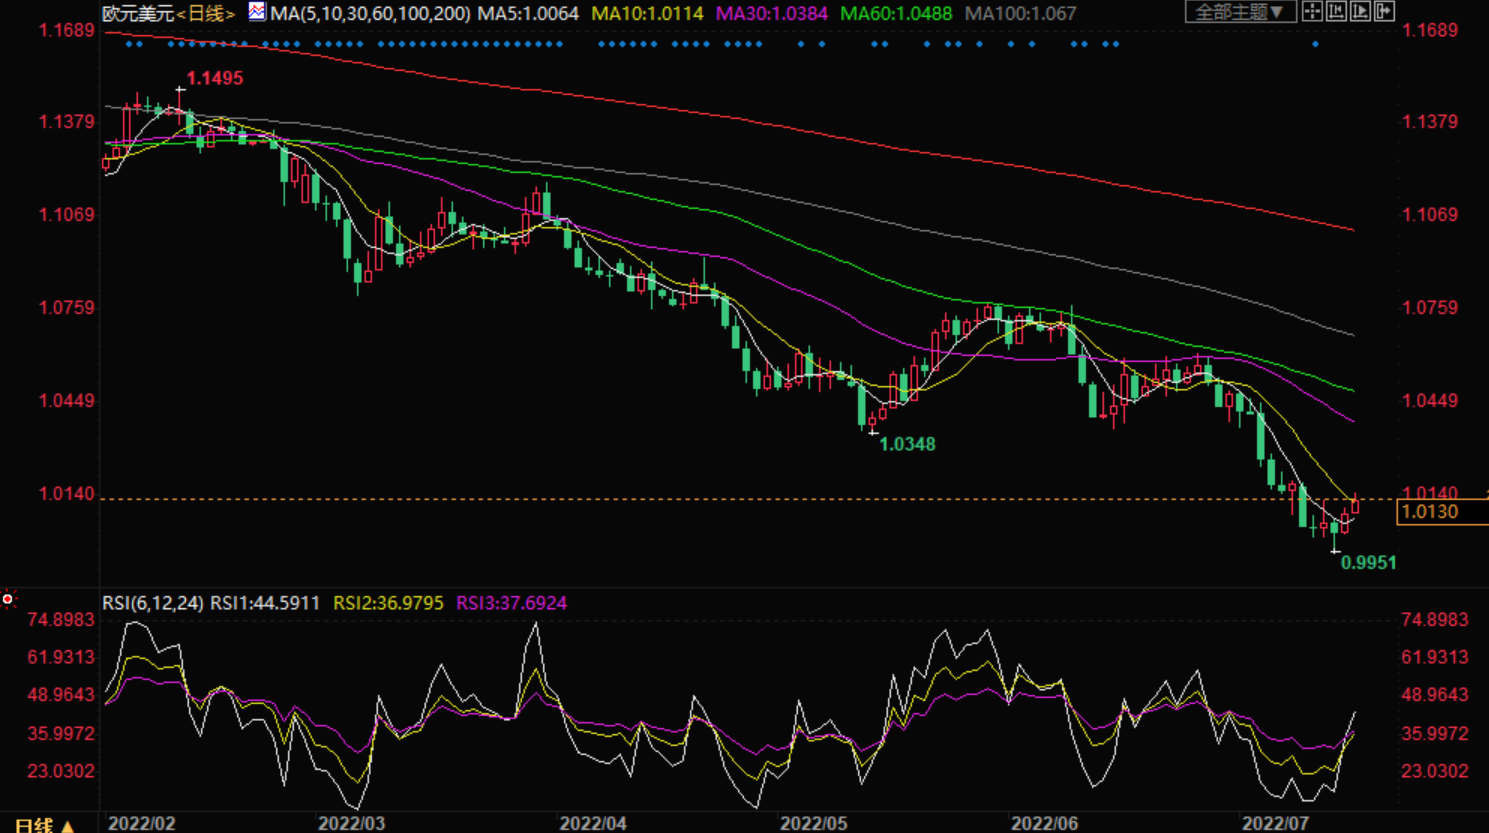This screenshot has width=1489, height=833.
Task: Click the RSI3 magenta value label
Action: coord(511,603)
